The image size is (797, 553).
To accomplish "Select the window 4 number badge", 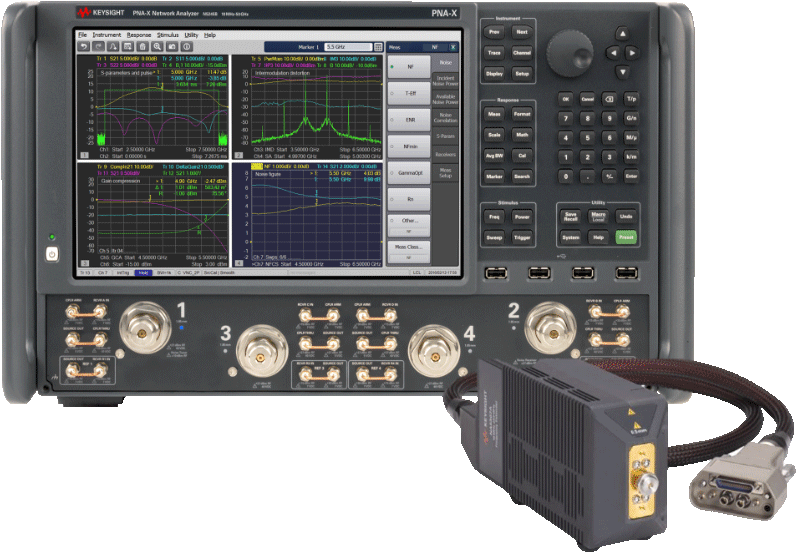I will tap(238, 263).
